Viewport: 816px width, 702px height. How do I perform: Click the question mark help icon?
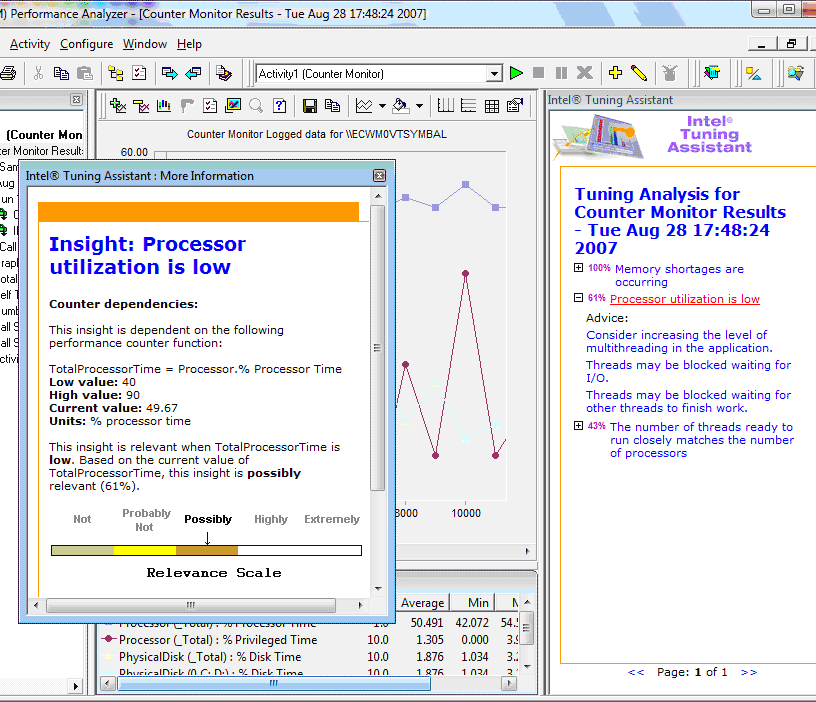click(x=279, y=106)
